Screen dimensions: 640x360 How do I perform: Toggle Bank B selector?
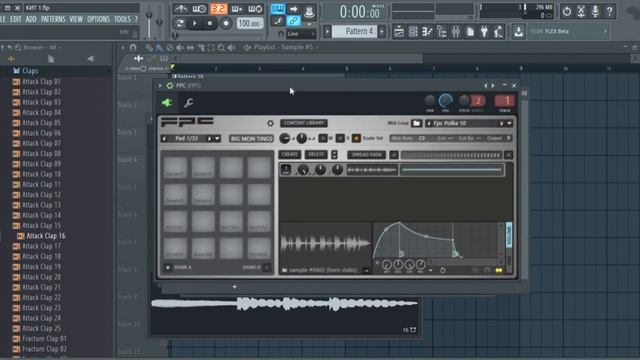(267, 267)
